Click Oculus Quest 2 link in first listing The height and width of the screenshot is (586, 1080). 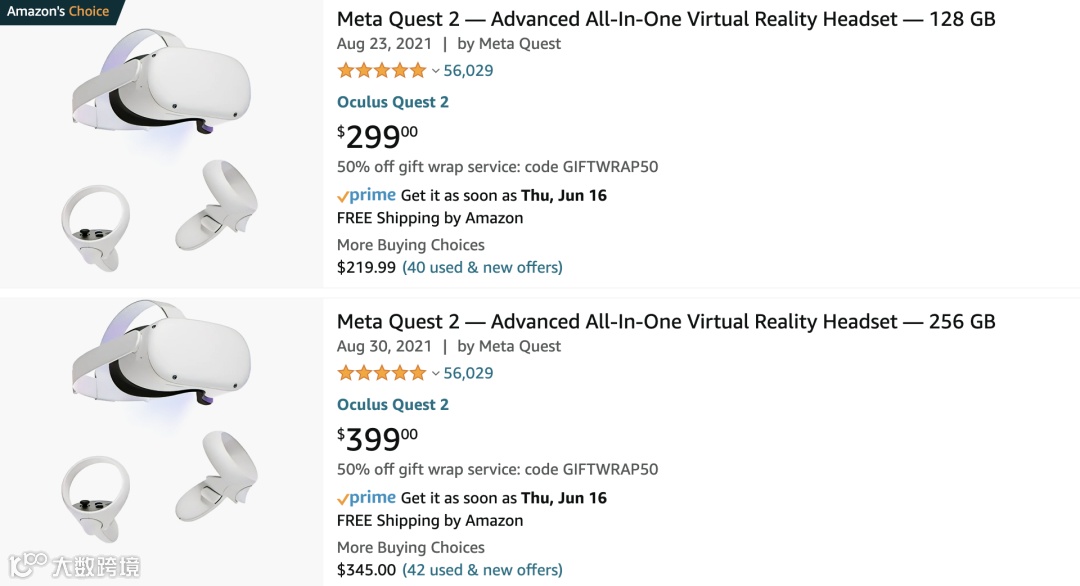pos(393,102)
